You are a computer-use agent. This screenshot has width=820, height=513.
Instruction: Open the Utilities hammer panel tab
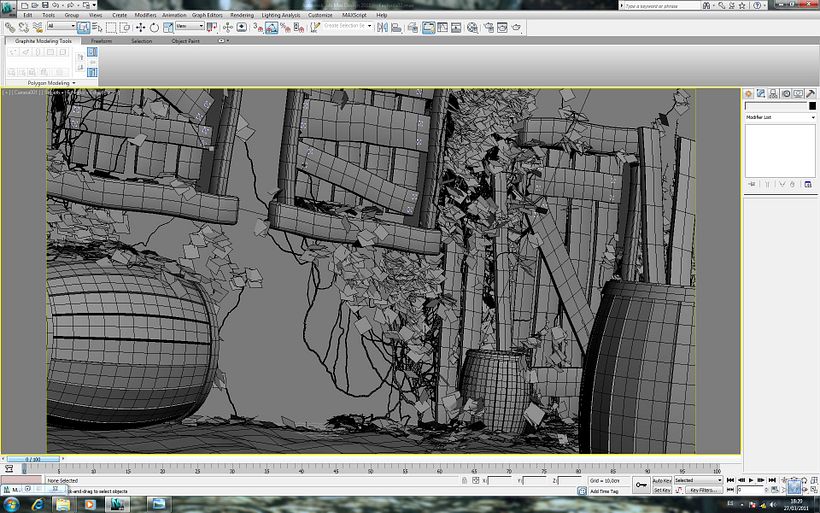[x=810, y=93]
